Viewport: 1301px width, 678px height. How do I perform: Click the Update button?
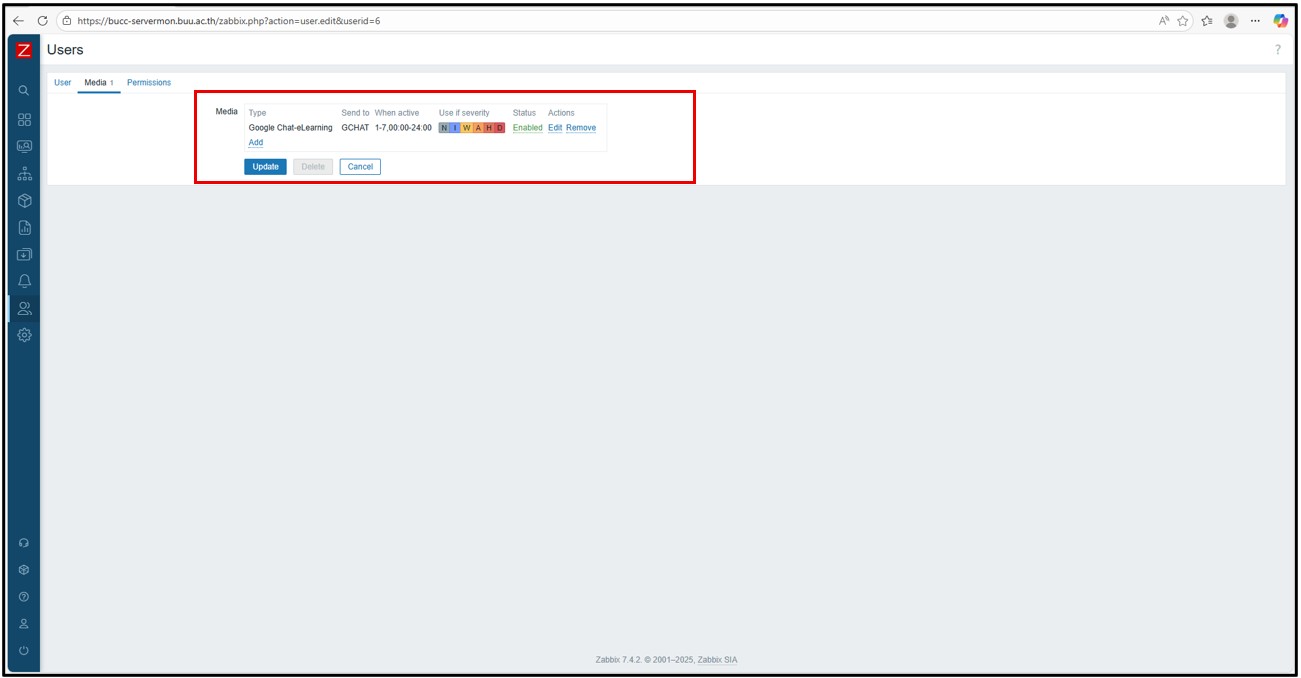(265, 167)
